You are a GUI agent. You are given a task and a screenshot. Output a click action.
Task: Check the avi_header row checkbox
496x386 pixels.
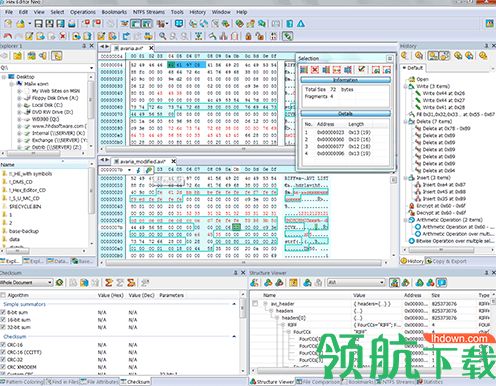[x=255, y=304]
